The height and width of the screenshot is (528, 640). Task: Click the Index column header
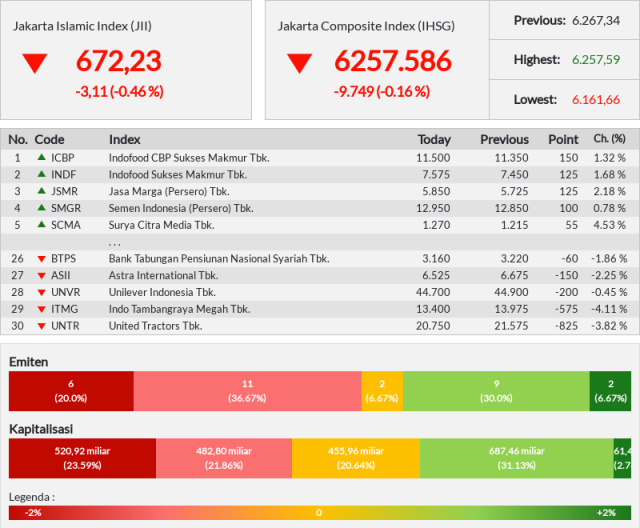124,140
